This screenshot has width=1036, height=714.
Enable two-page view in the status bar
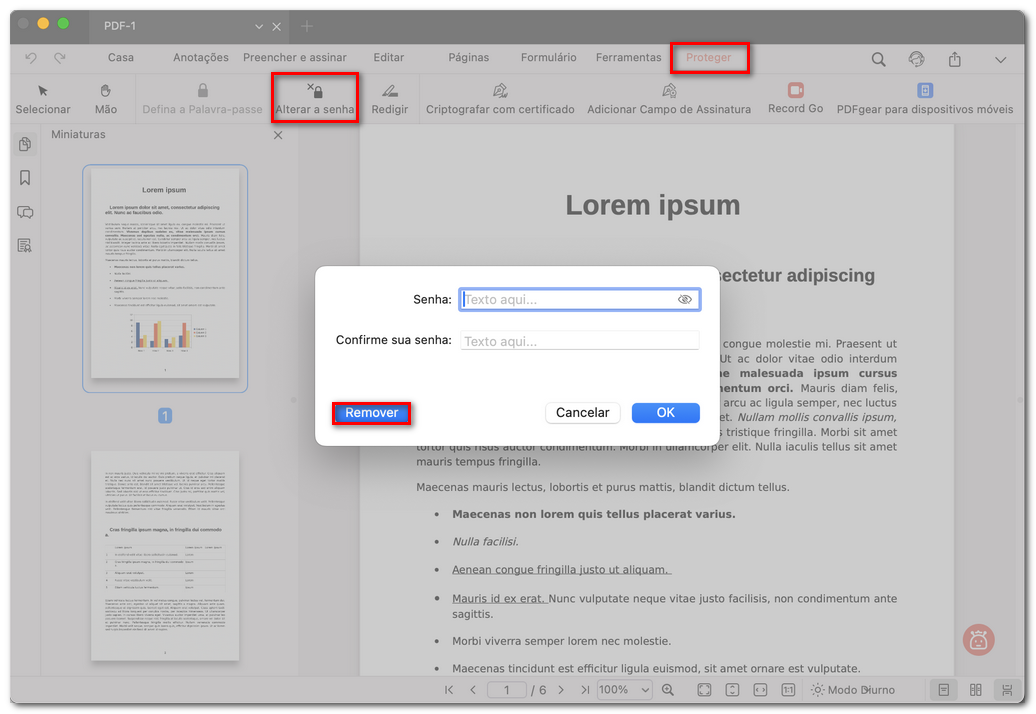[x=975, y=689]
